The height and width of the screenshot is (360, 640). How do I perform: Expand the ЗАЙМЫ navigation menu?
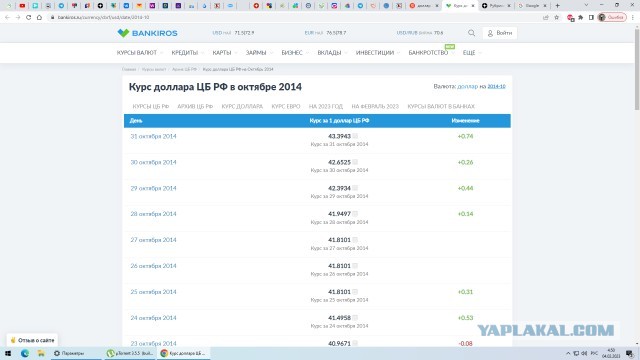tap(259, 53)
